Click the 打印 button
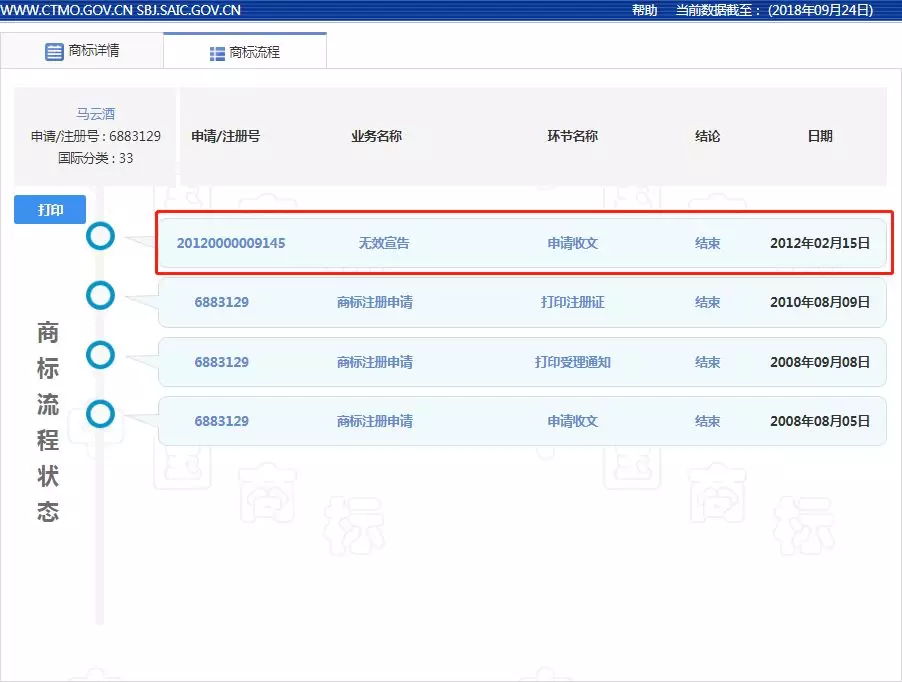Screen dimensions: 902x682 tap(50, 210)
